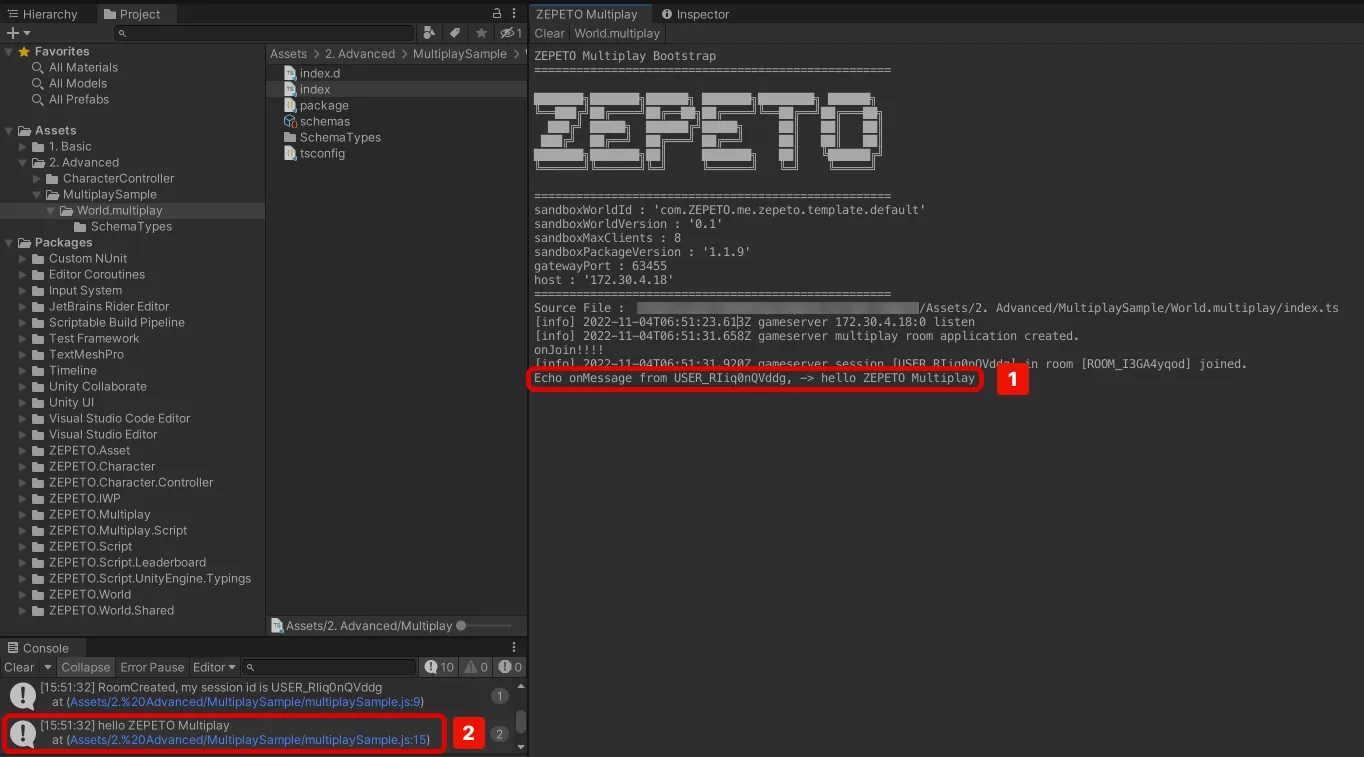Click the info icon of hello ZEPETO log

(x=23, y=733)
